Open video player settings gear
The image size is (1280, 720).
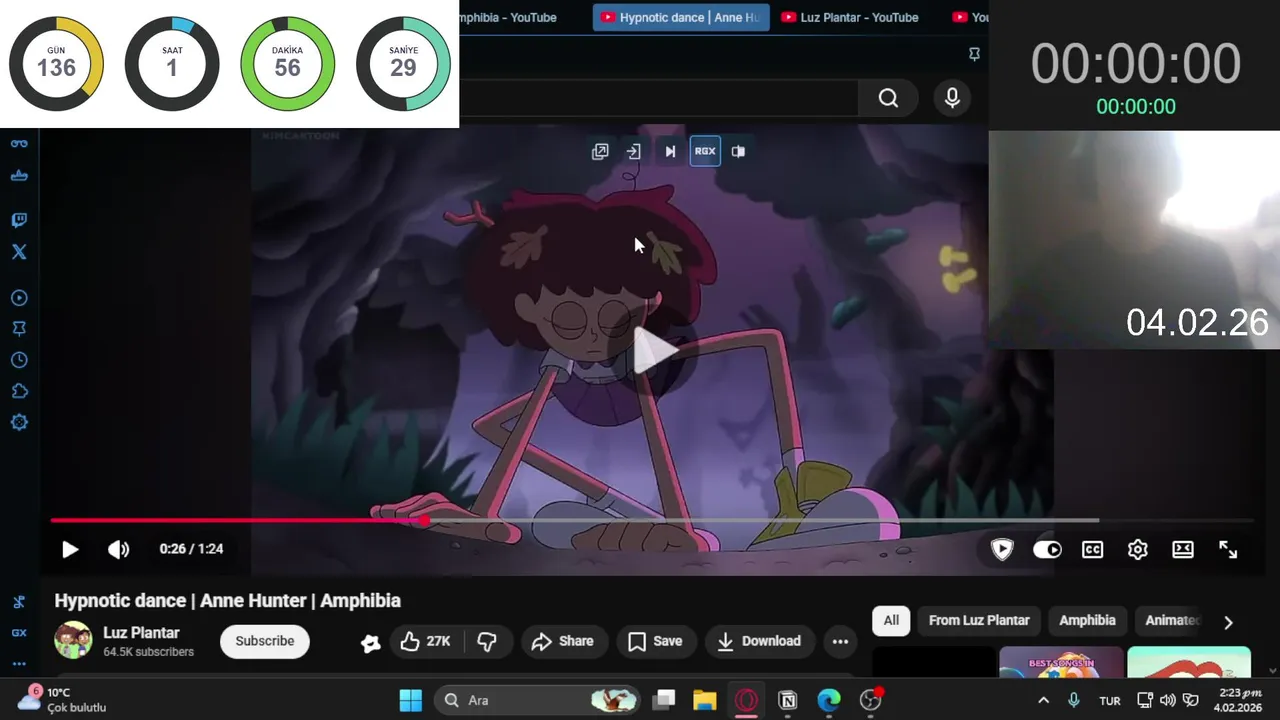coord(1138,549)
